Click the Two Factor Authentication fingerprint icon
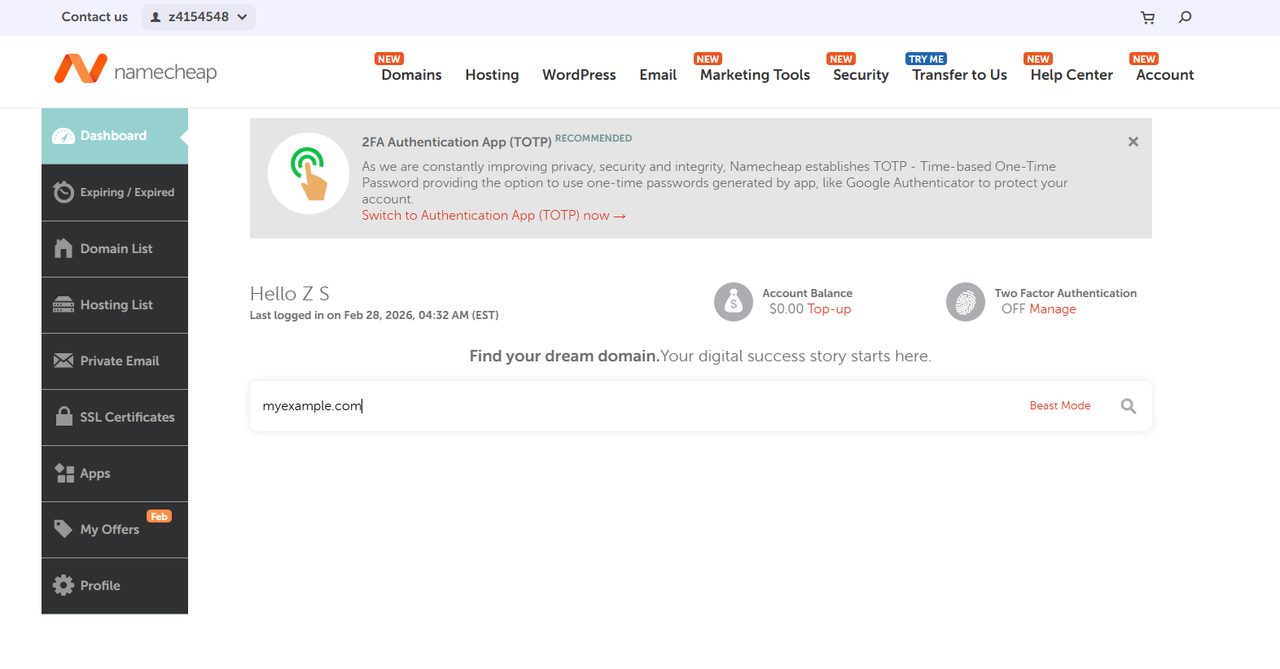The image size is (1280, 669). point(965,301)
